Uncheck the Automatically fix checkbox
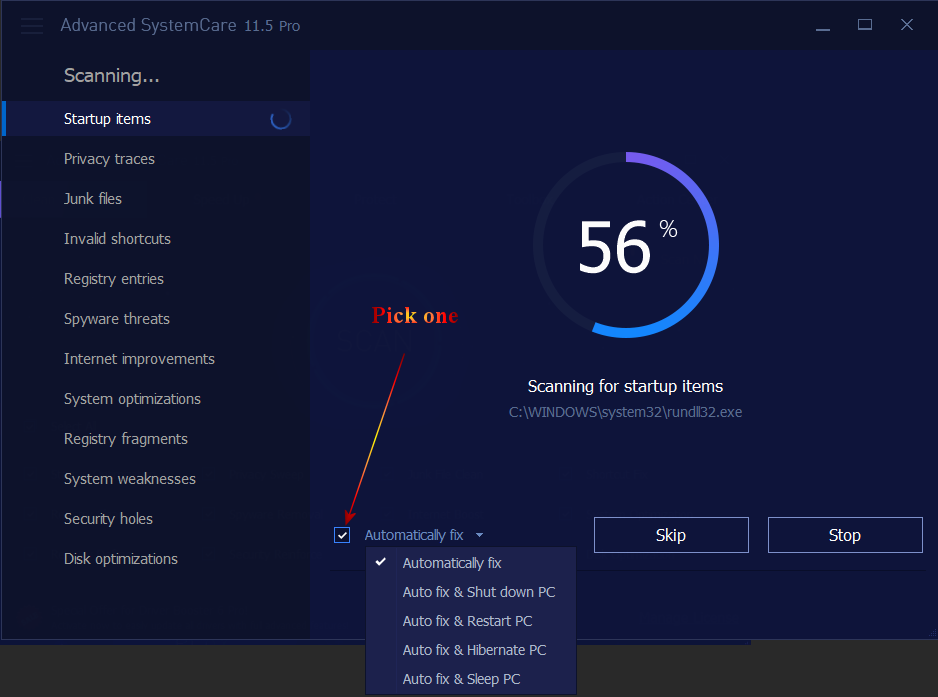The height and width of the screenshot is (697, 938). tap(342, 535)
